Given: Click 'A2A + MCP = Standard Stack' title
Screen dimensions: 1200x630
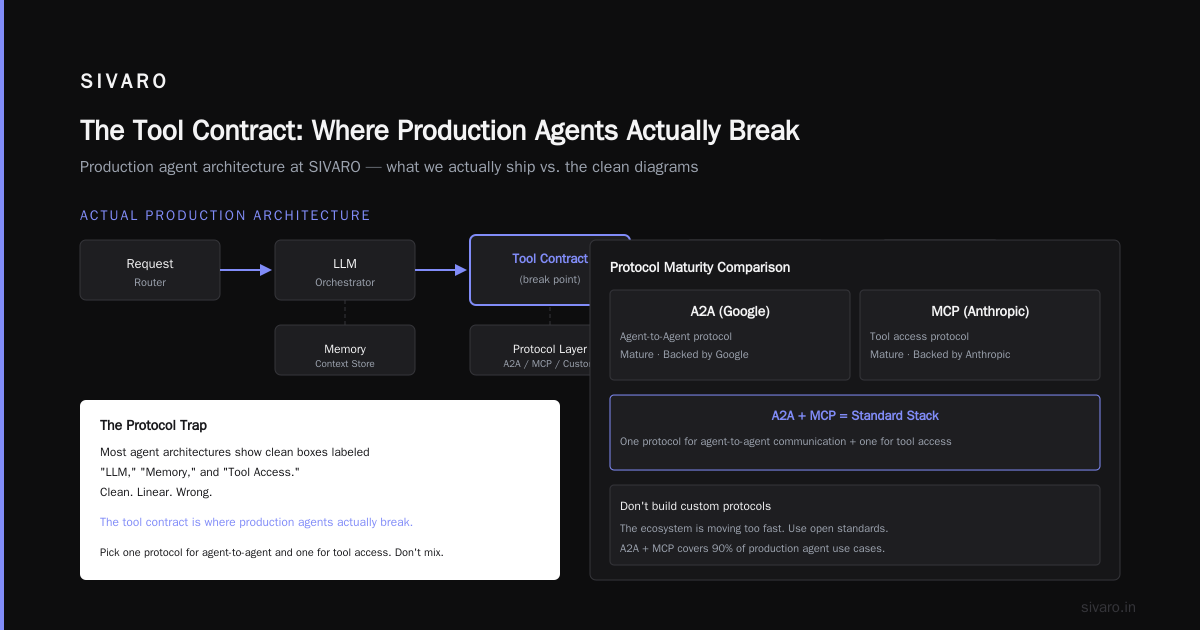Looking at the screenshot, I should [x=855, y=415].
